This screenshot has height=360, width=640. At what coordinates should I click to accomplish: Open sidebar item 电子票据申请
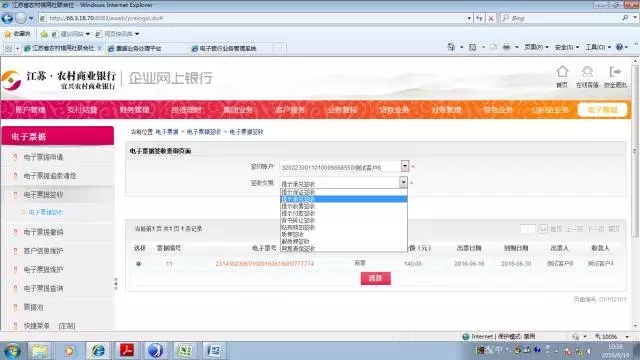(x=43, y=157)
